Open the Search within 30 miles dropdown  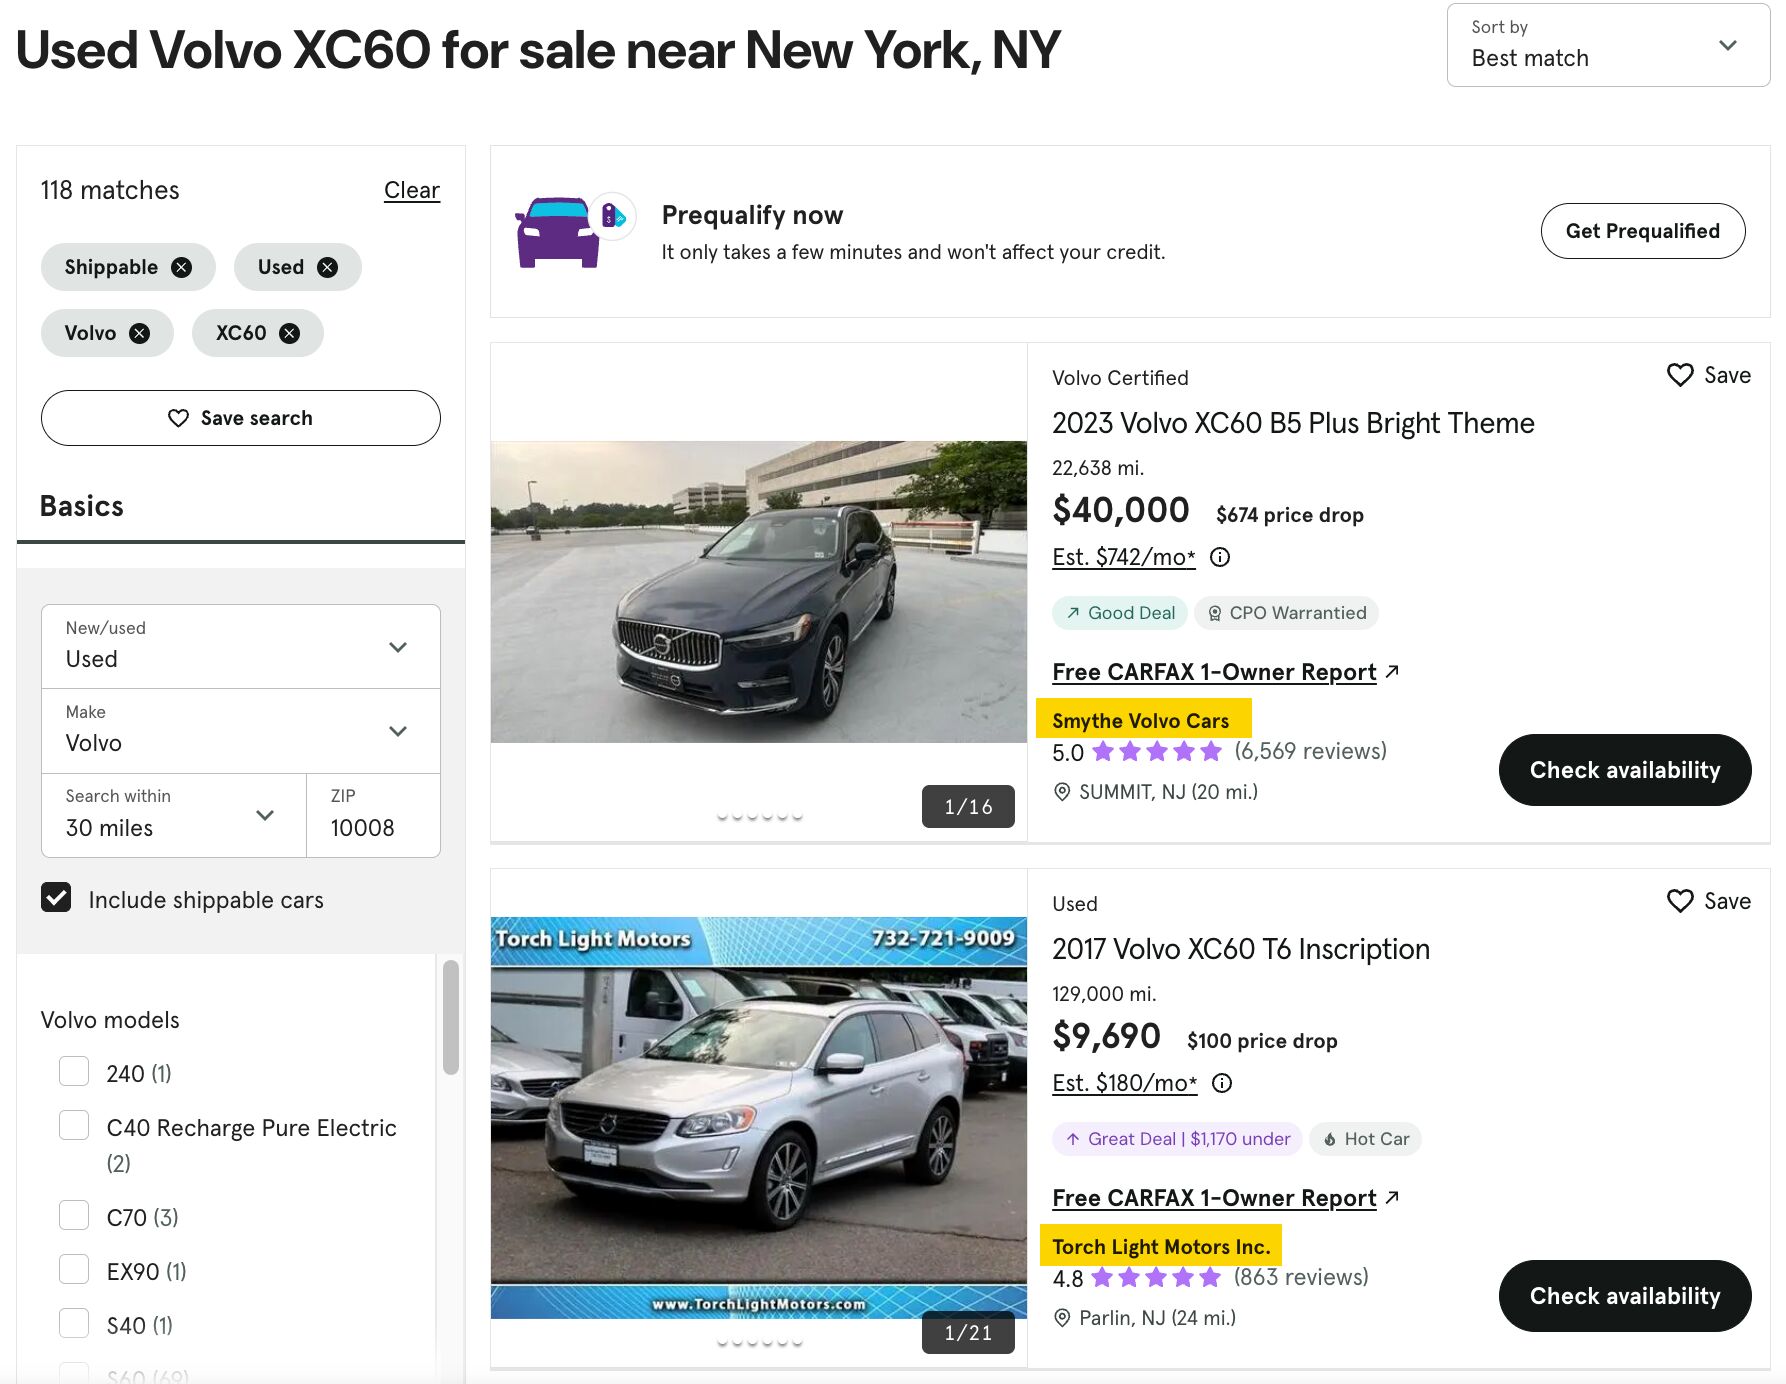[x=265, y=815]
